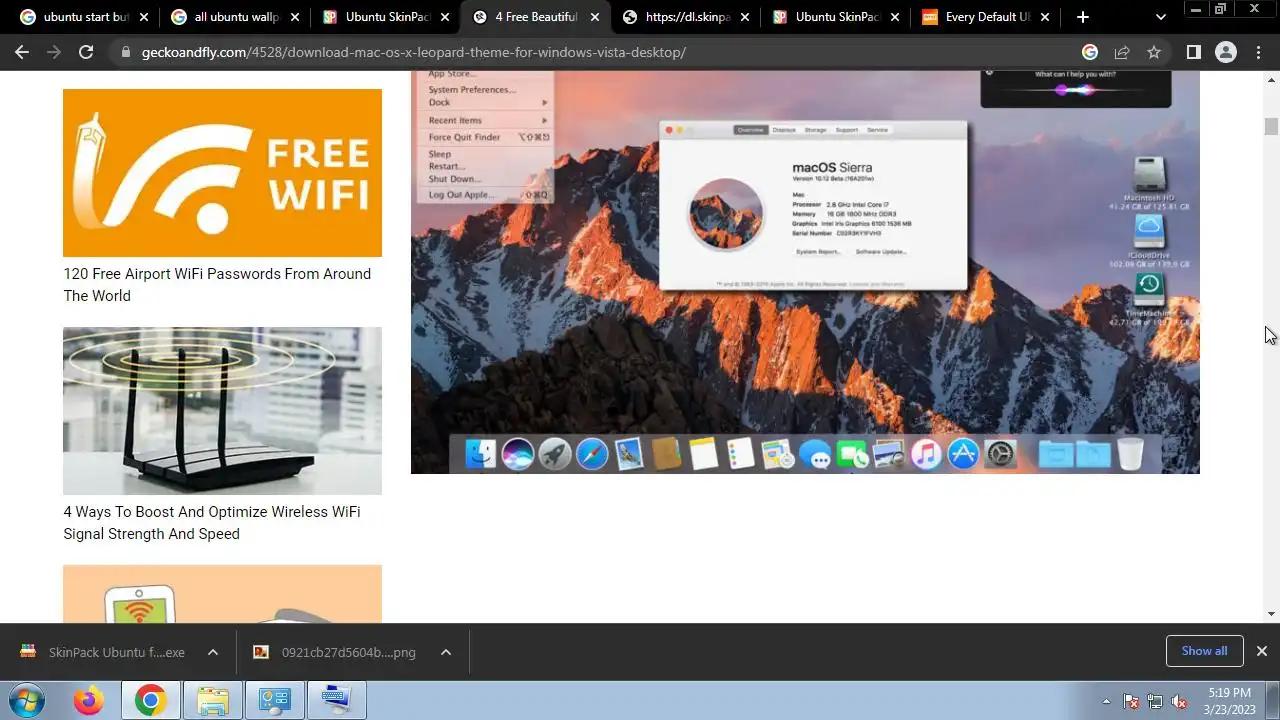Share this page from the address bar
This screenshot has width=1280, height=720.
coord(1122,52)
